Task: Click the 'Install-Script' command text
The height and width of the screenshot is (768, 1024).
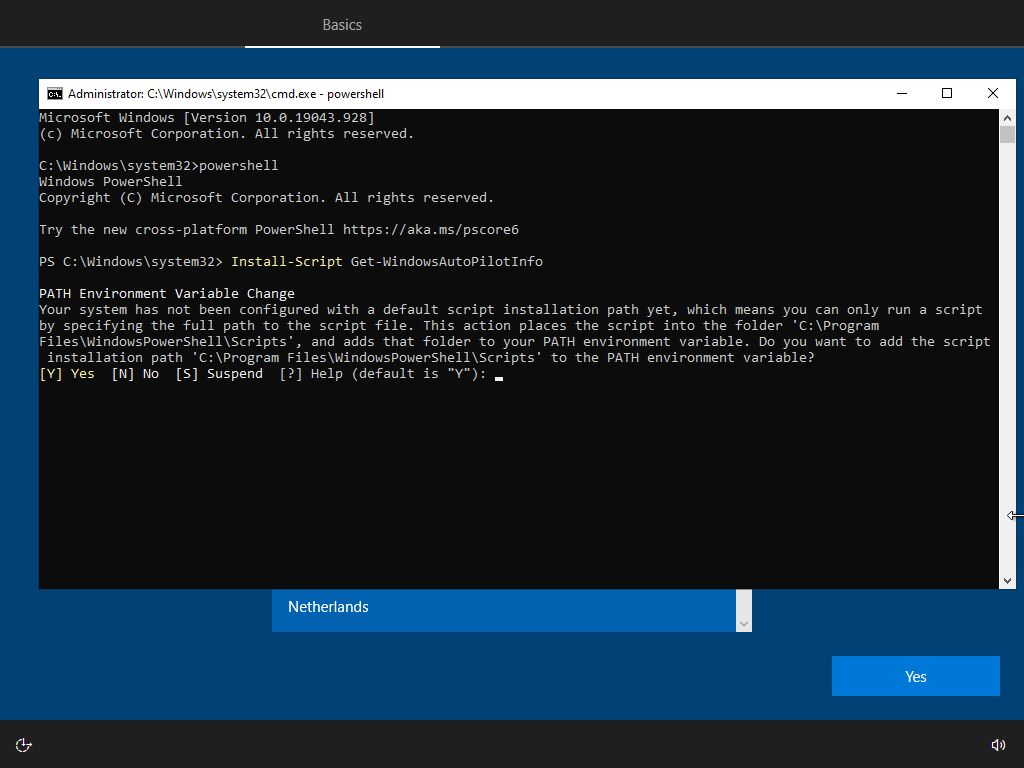Action: tap(287, 262)
